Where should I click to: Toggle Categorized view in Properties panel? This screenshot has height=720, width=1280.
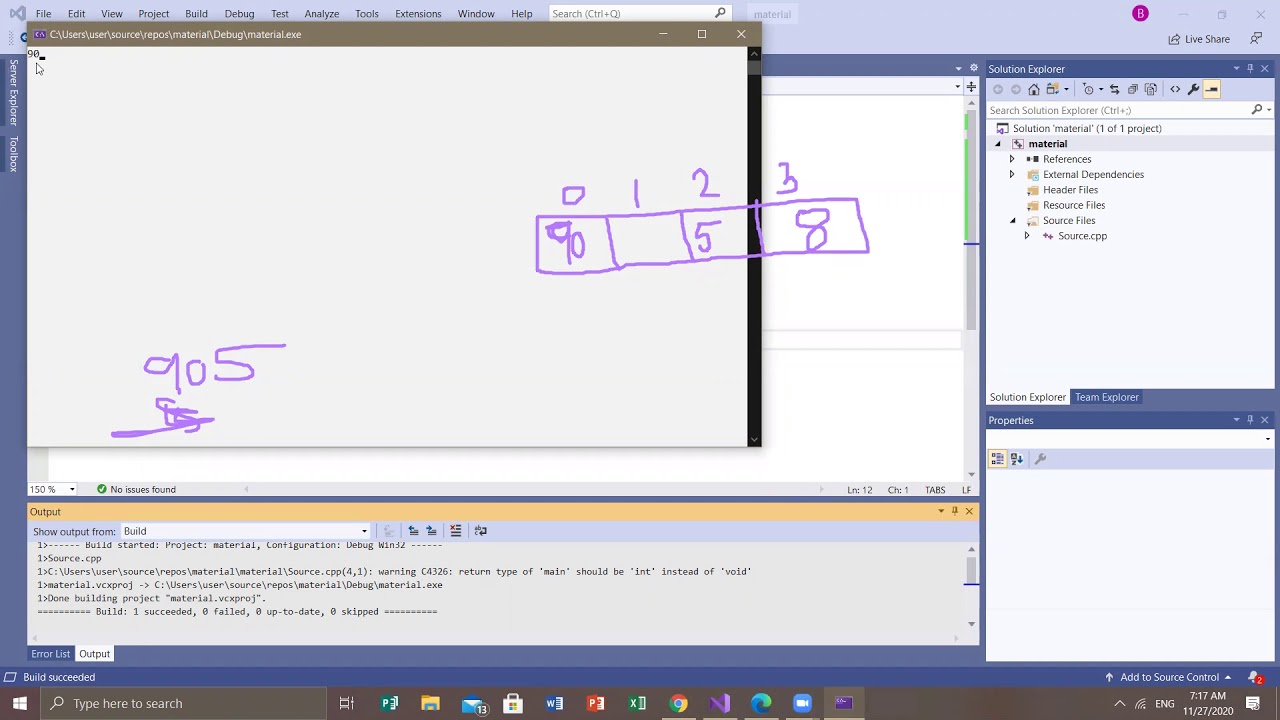click(998, 458)
